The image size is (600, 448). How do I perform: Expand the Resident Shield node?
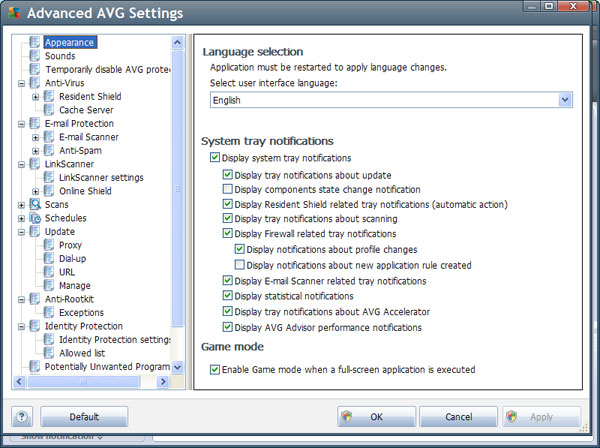click(x=35, y=97)
